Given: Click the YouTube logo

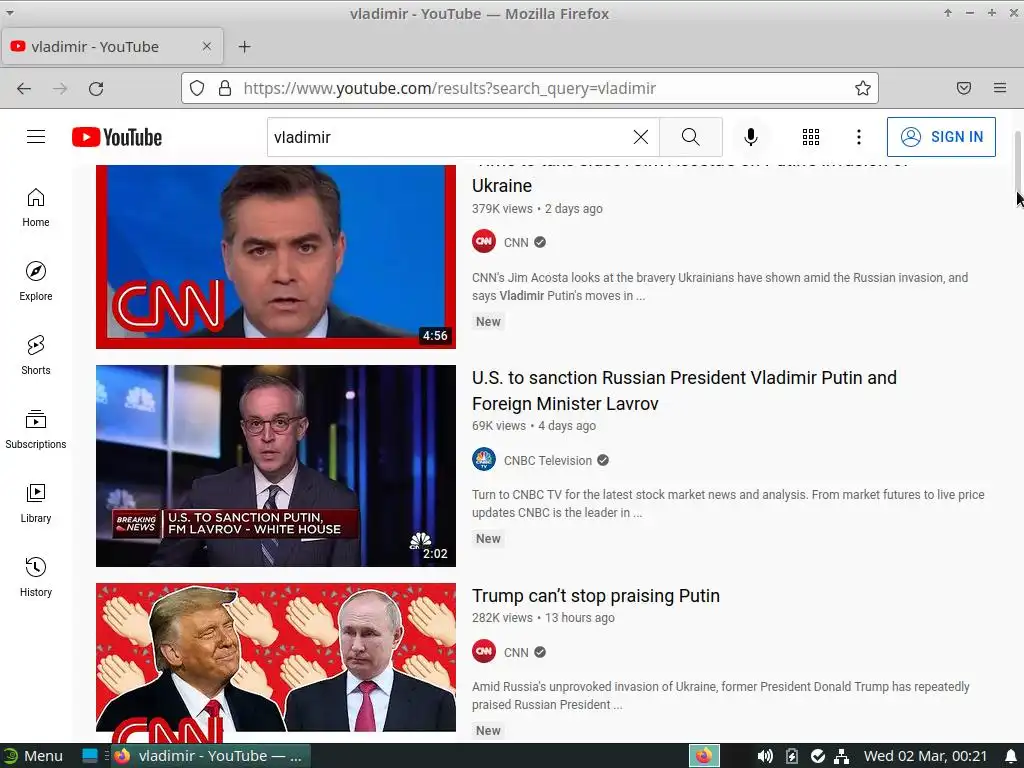Looking at the screenshot, I should (x=117, y=137).
